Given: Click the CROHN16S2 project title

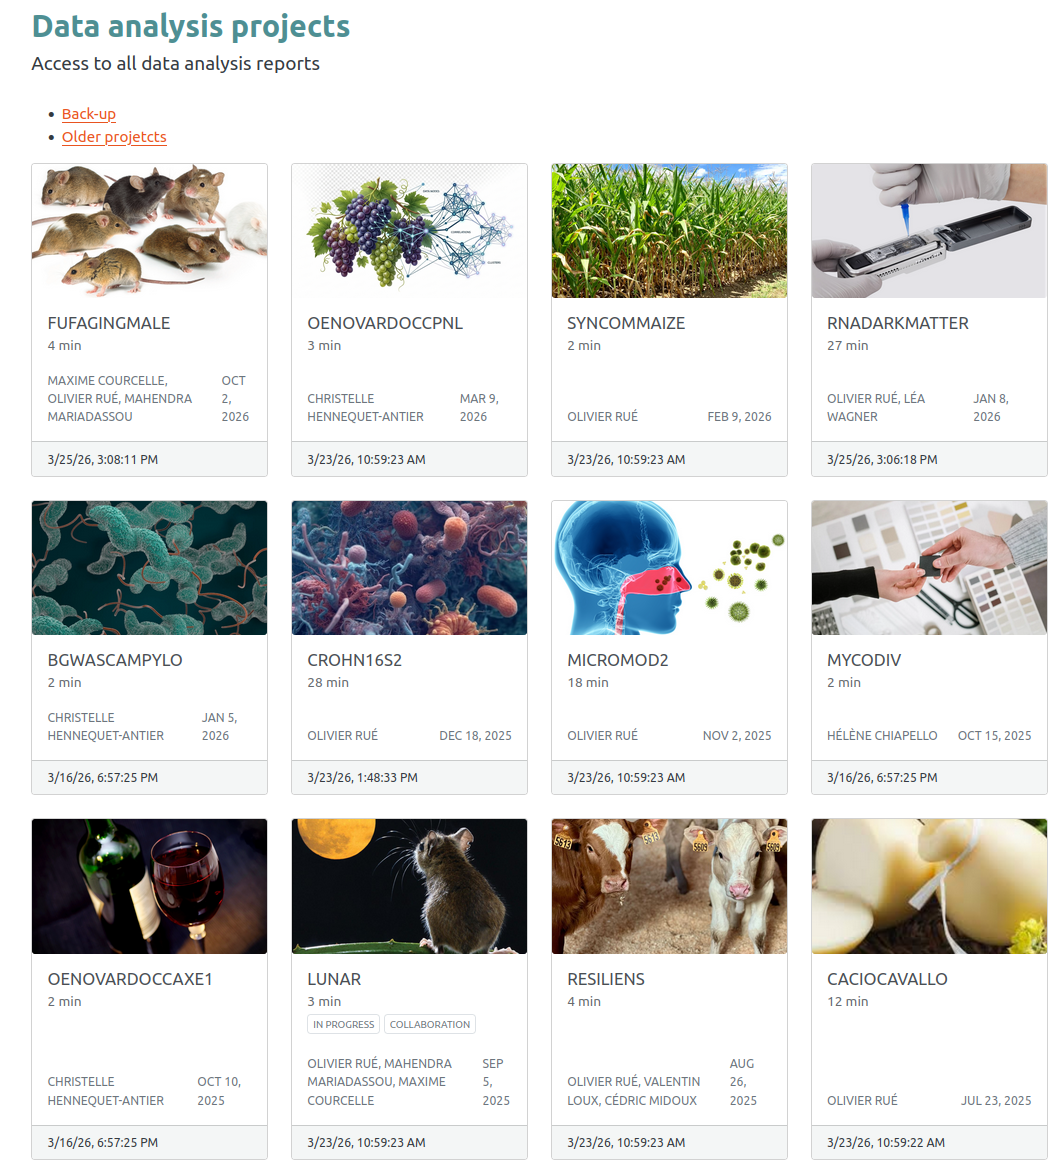Looking at the screenshot, I should pyautogui.click(x=354, y=660).
